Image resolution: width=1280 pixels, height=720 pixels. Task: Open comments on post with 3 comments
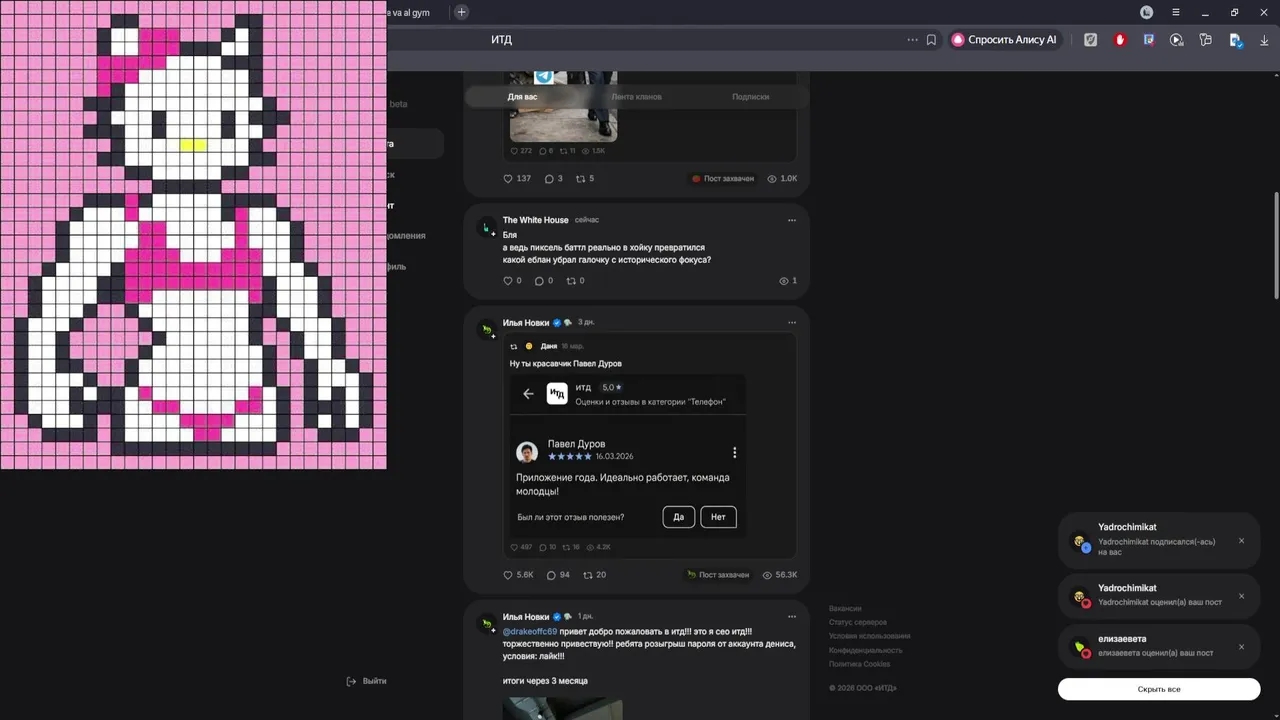(553, 179)
